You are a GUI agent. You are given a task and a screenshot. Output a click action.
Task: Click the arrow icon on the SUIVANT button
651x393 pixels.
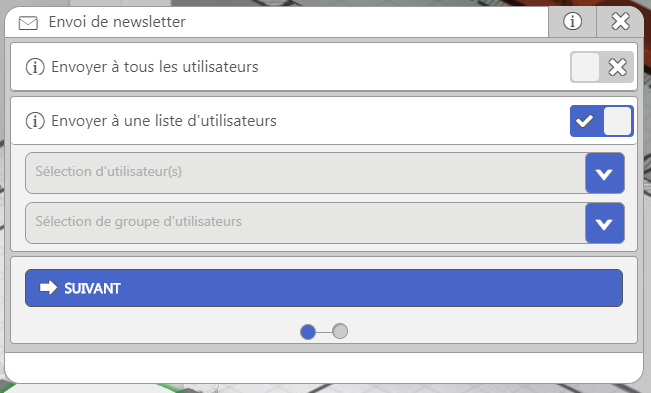(x=48, y=288)
